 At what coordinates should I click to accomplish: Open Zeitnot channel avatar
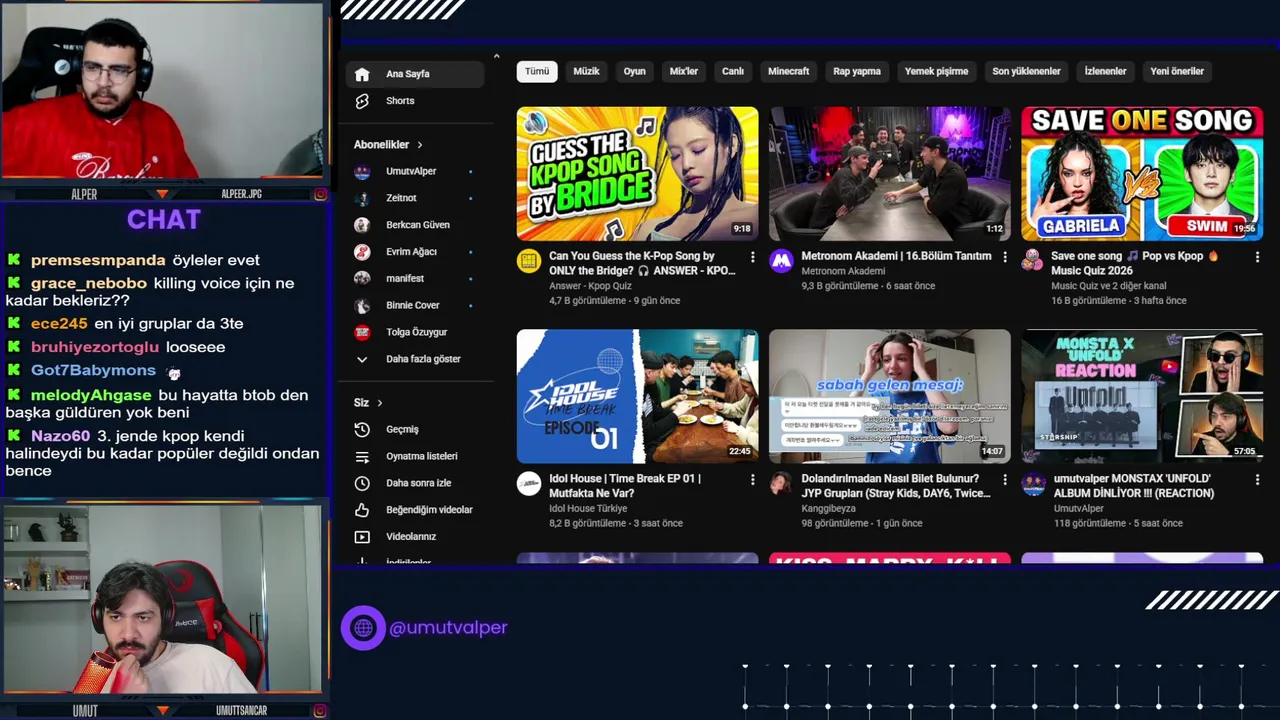362,198
